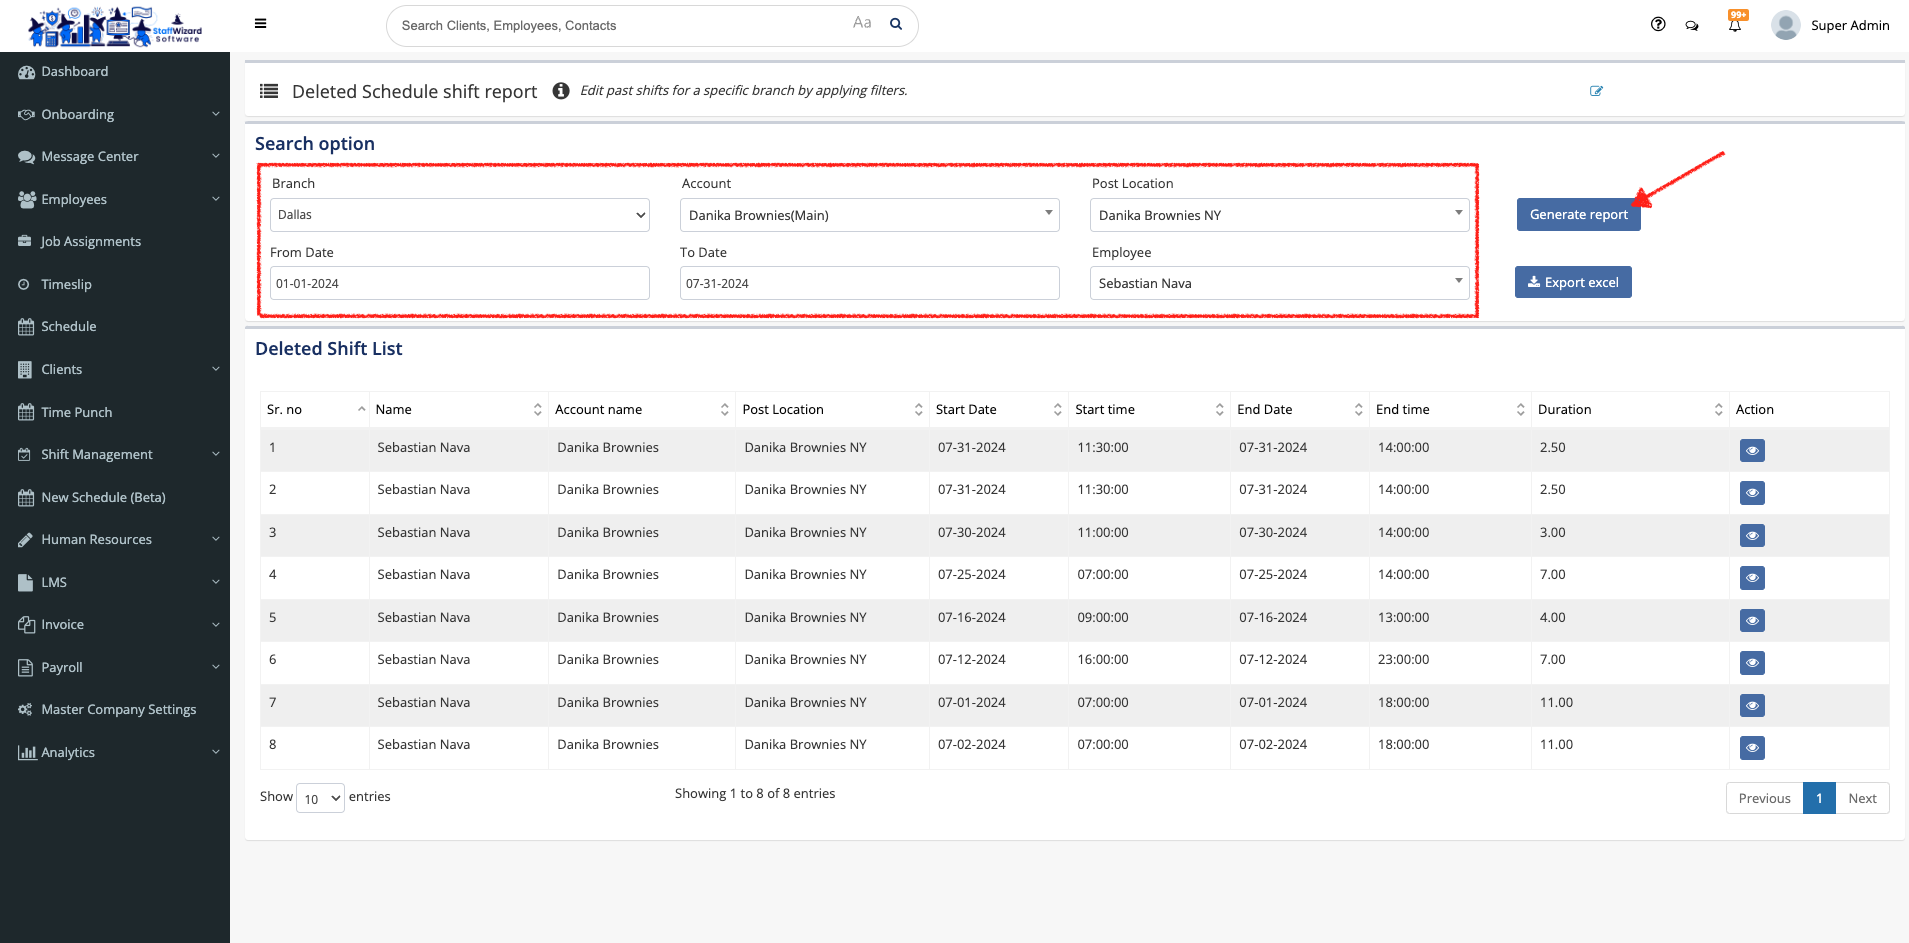Open the help question mark icon
The width and height of the screenshot is (1909, 943).
tap(1658, 25)
